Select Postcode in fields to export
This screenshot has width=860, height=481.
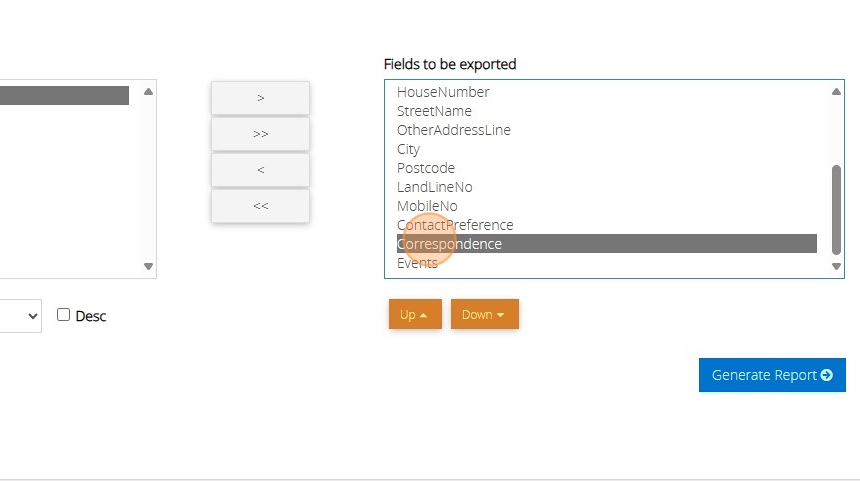(425, 168)
